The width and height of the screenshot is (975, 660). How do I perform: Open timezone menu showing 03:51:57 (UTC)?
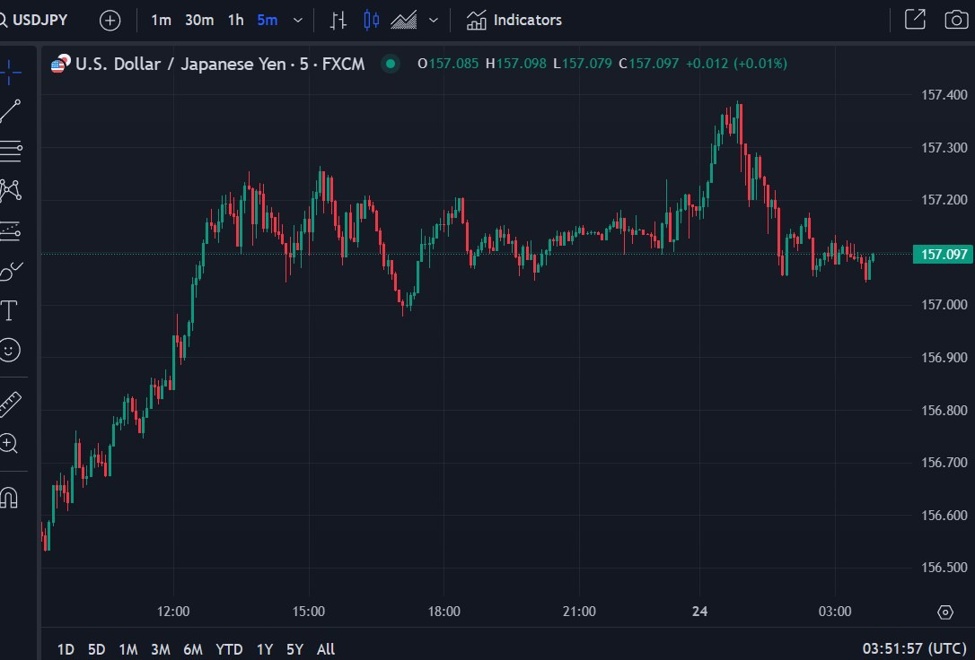tap(914, 649)
